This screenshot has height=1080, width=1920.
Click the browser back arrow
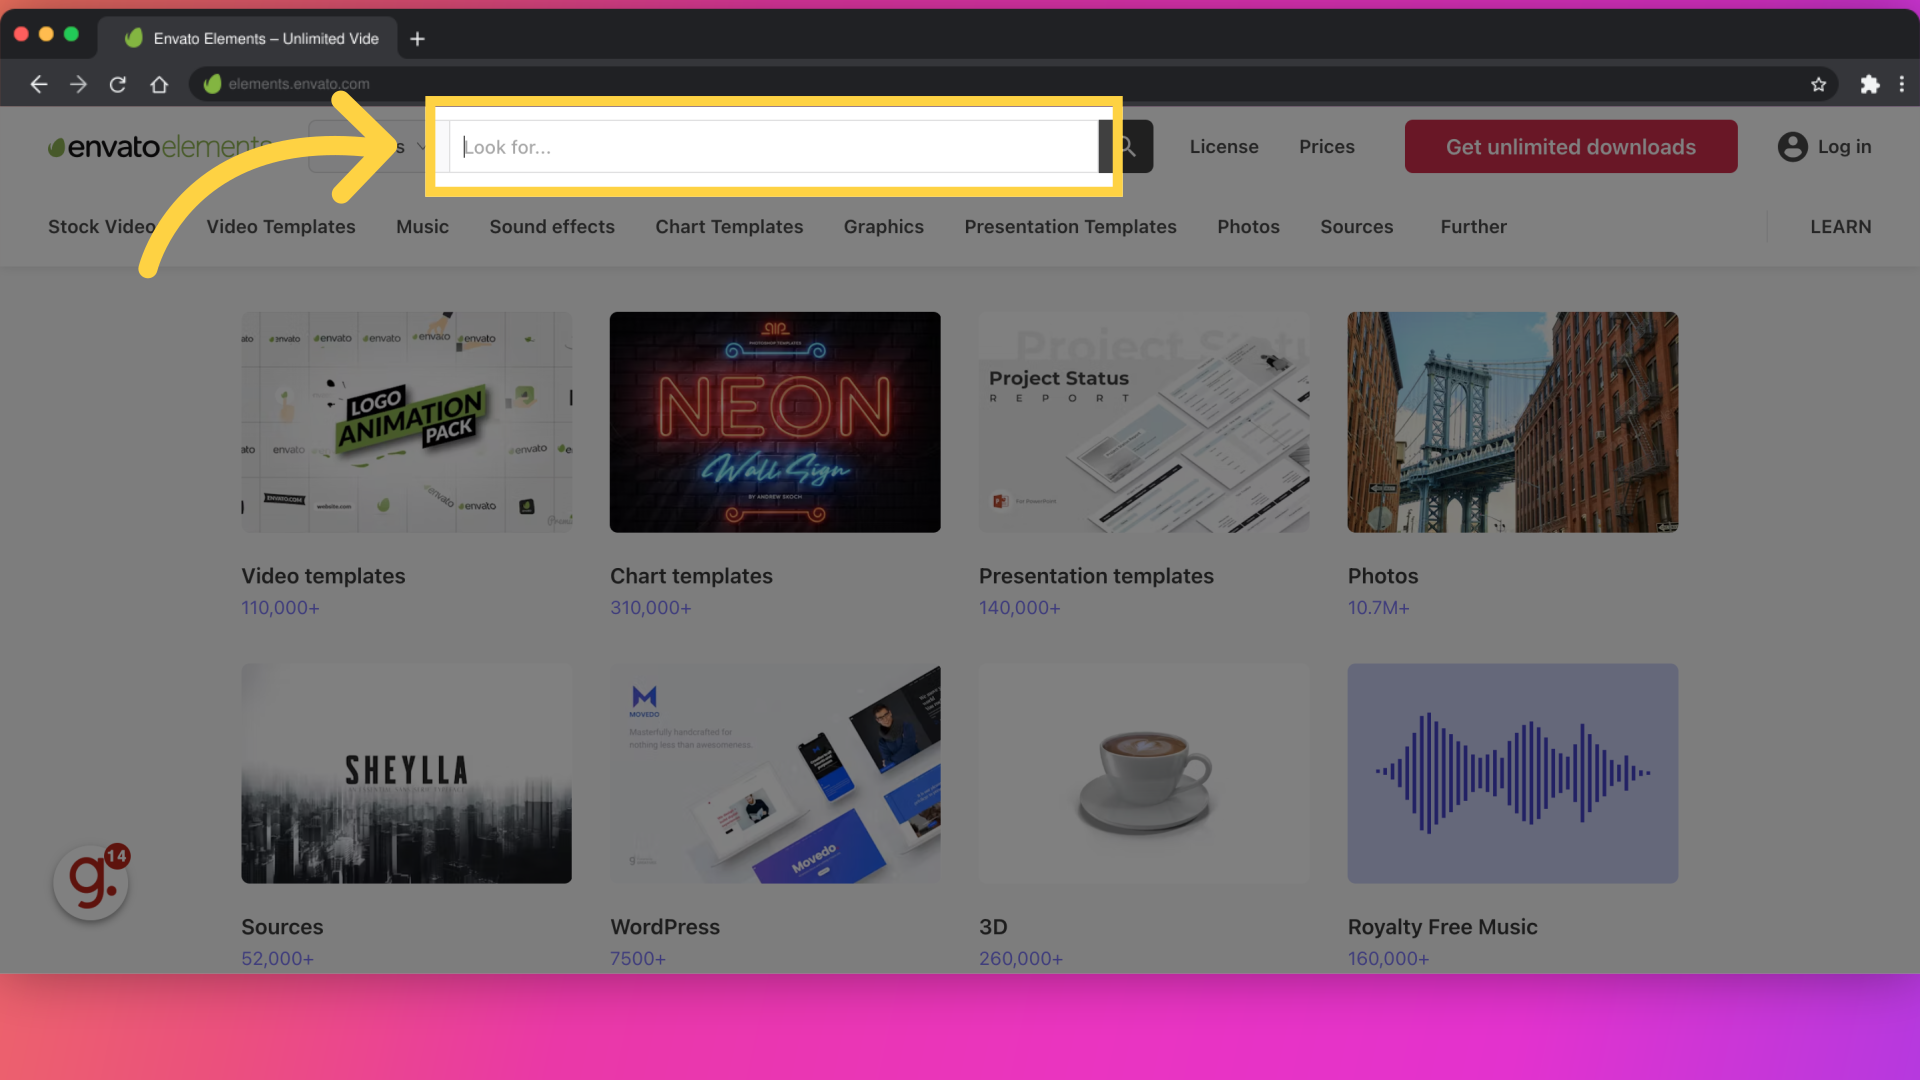coord(39,84)
